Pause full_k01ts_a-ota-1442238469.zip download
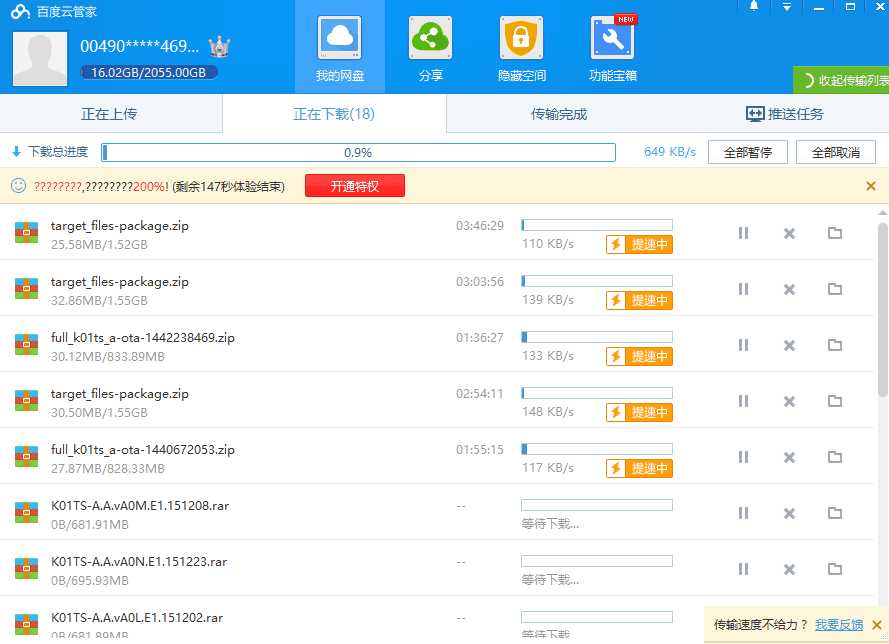 point(743,345)
